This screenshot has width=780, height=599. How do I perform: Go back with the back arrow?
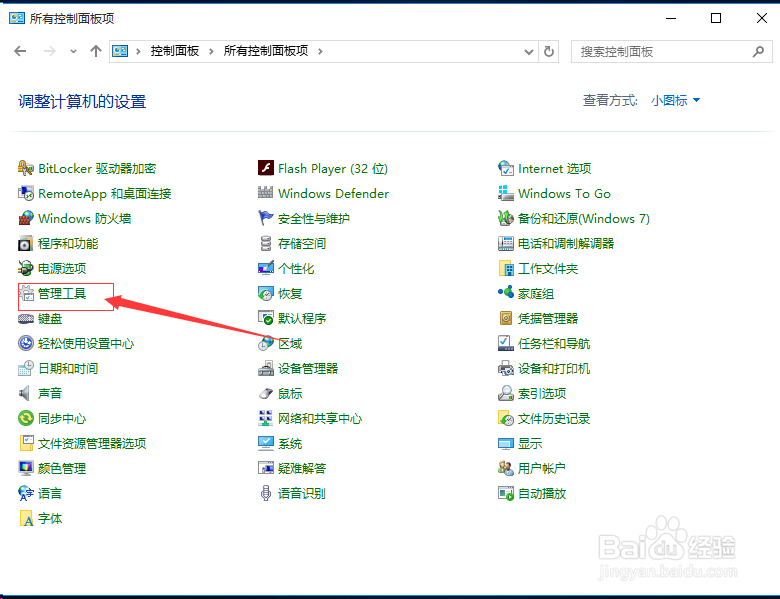(20, 51)
